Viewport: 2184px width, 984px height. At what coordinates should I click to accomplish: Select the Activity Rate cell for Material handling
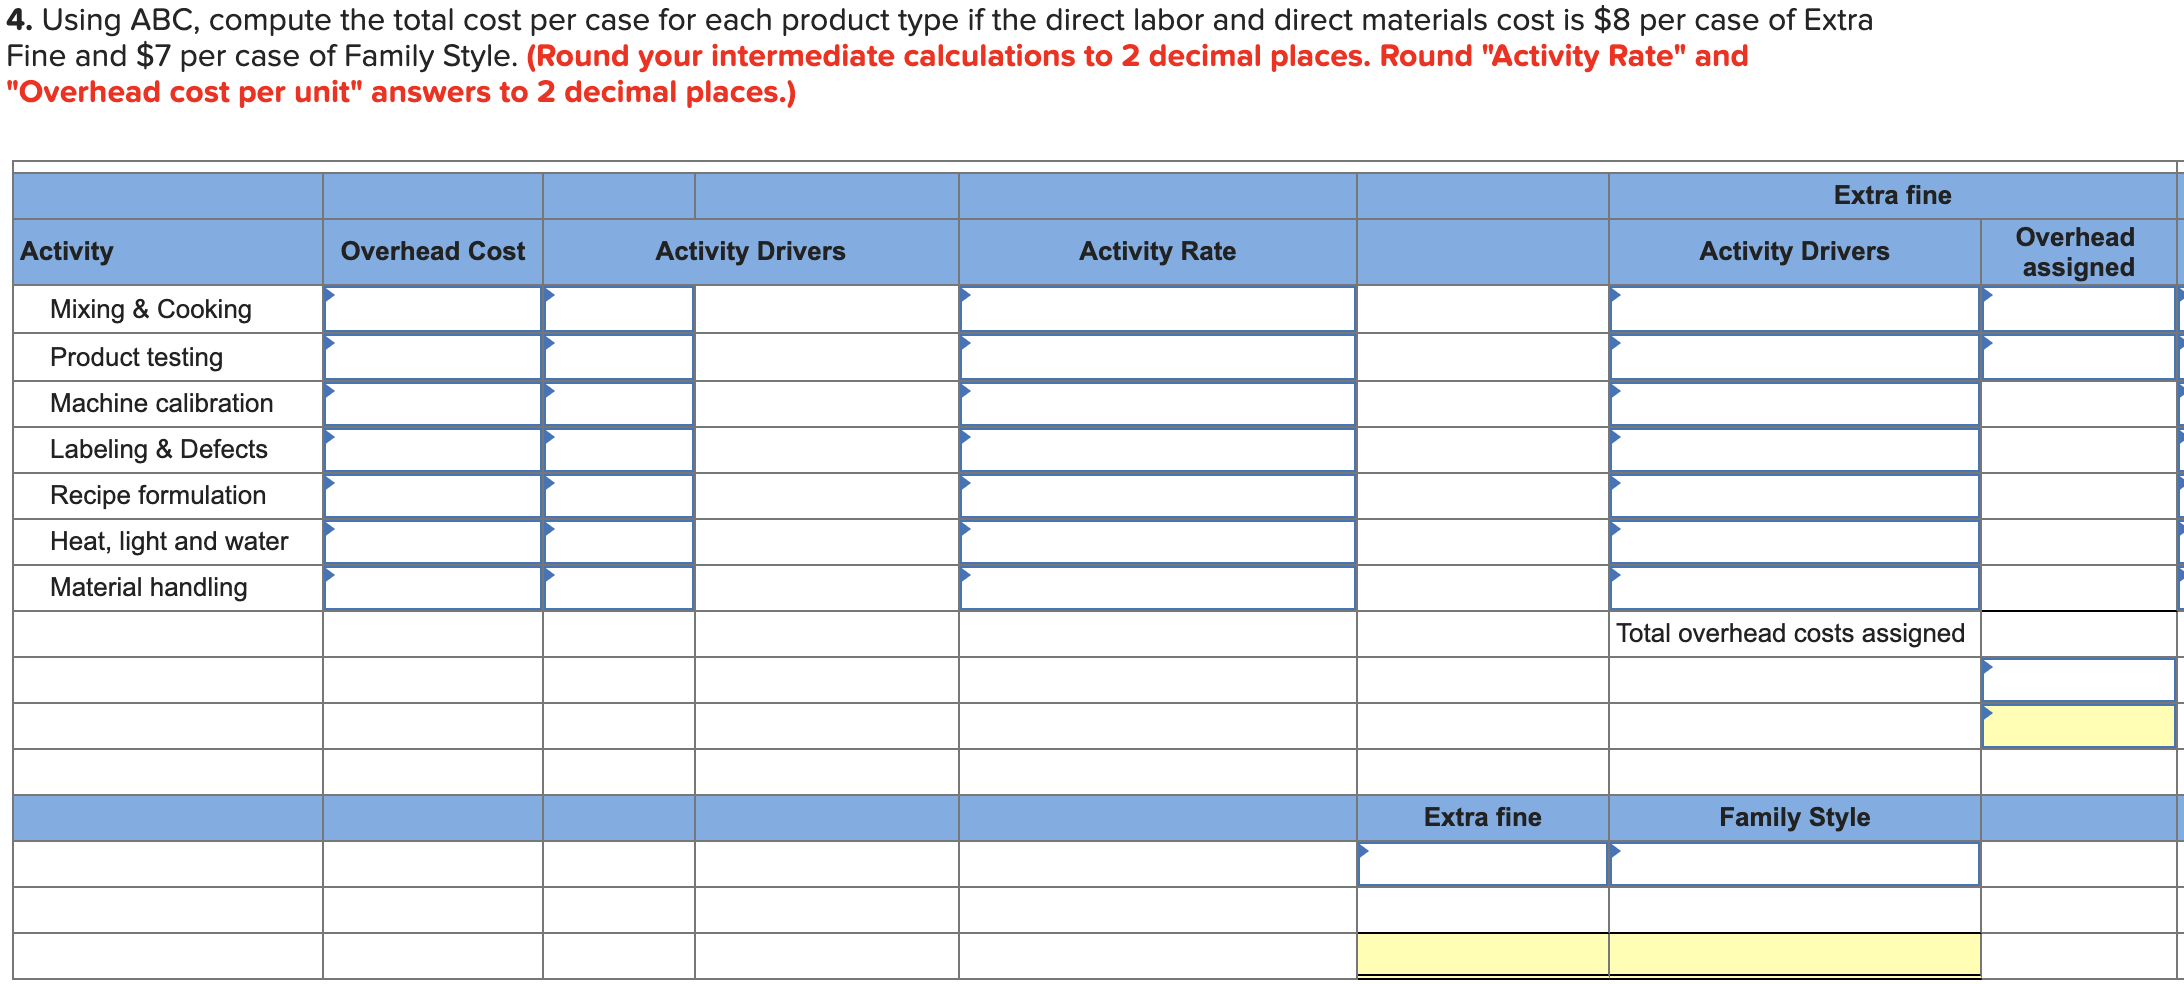coord(1157,587)
